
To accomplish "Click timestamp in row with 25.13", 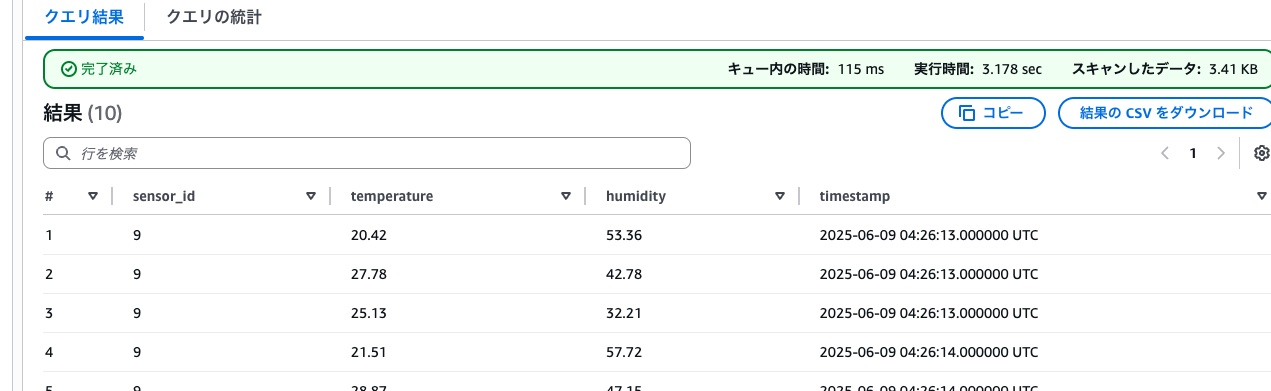I will (x=928, y=313).
